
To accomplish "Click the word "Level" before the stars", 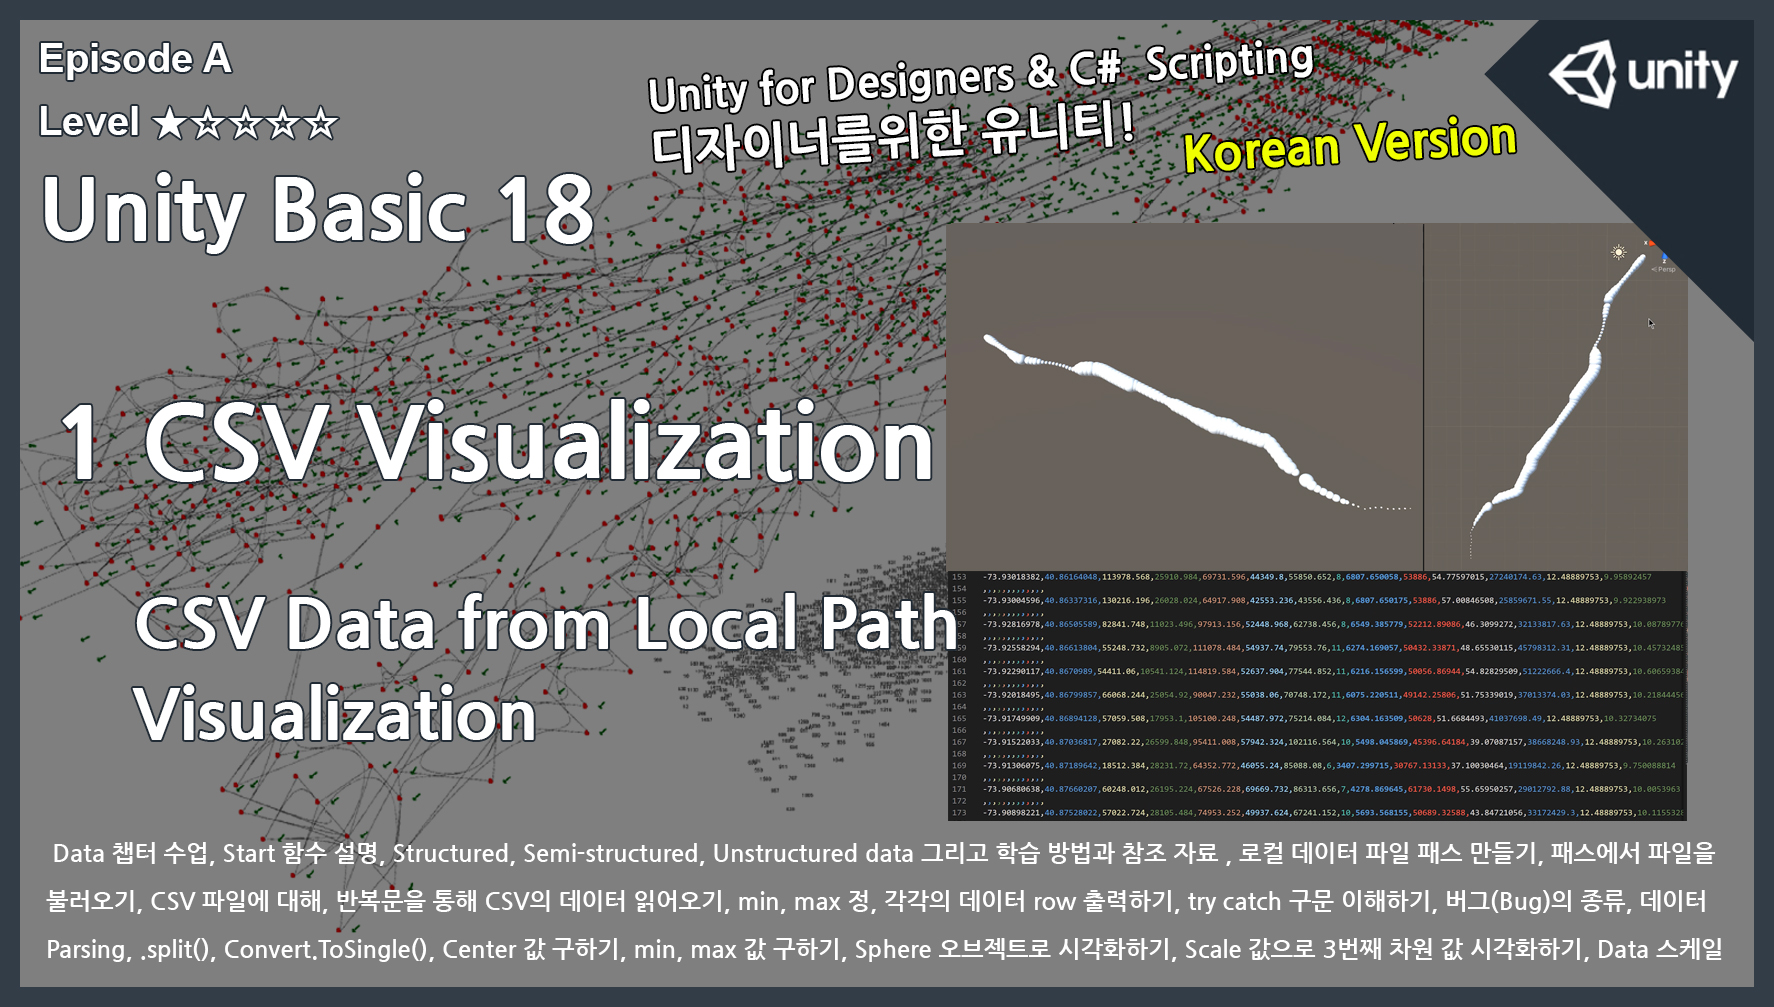I will 89,122.
